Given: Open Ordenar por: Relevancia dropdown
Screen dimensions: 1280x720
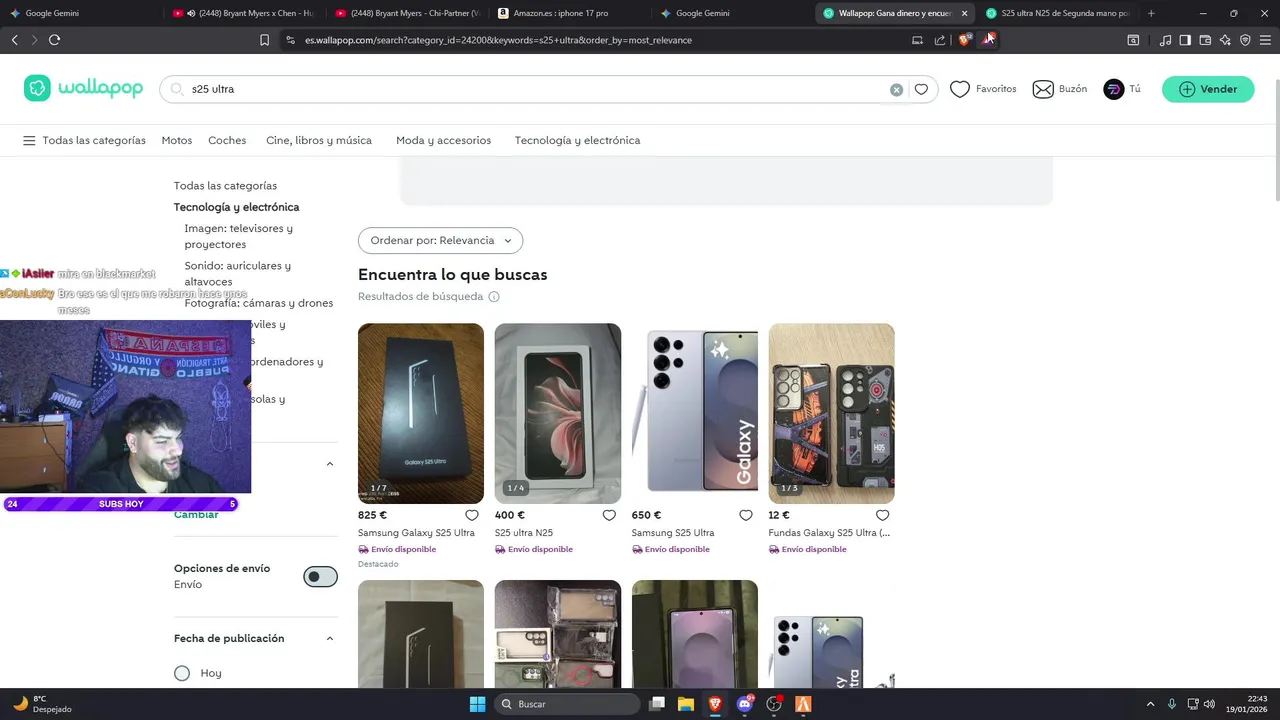Looking at the screenshot, I should pyautogui.click(x=440, y=240).
